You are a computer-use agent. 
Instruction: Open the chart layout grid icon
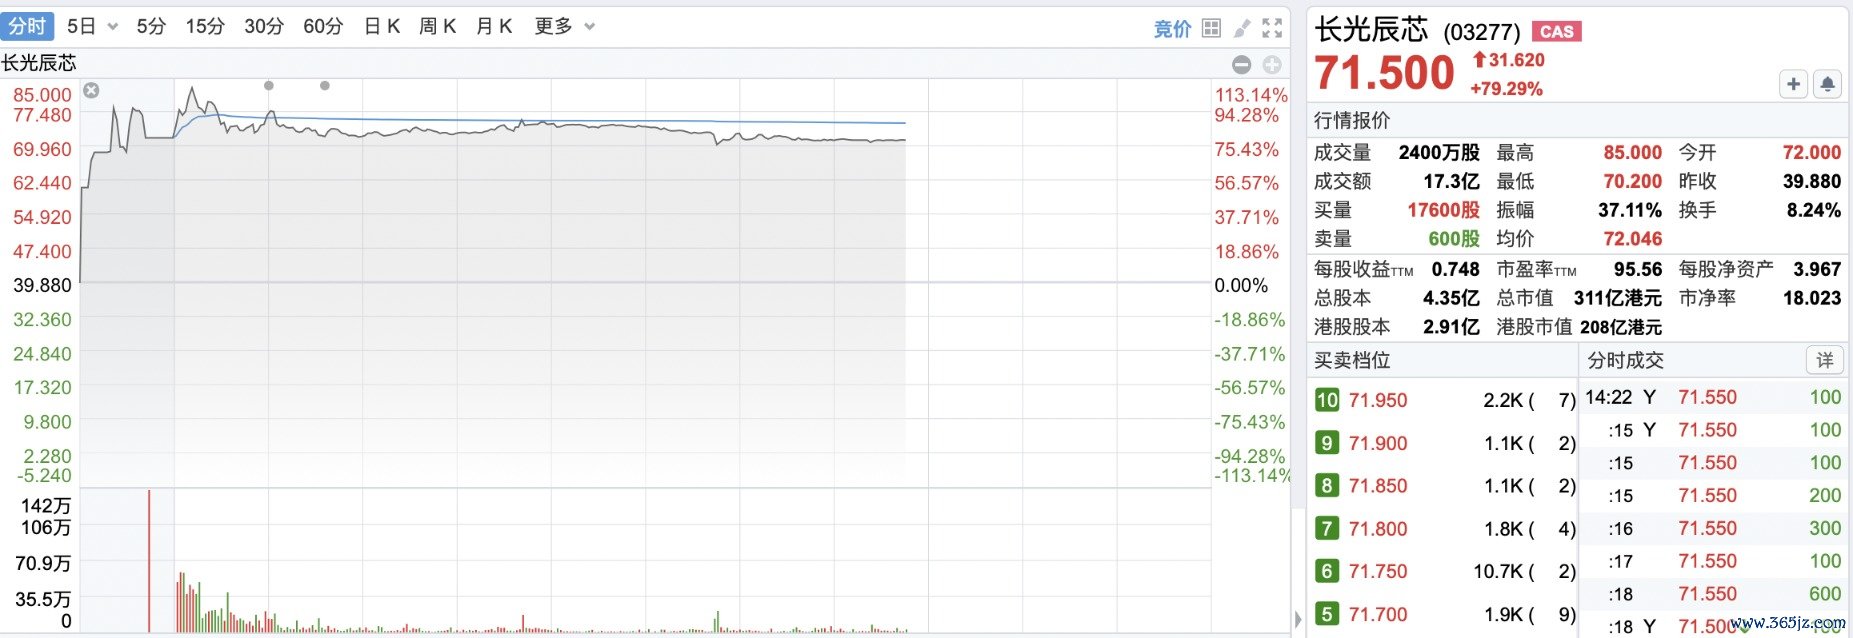point(1211,28)
